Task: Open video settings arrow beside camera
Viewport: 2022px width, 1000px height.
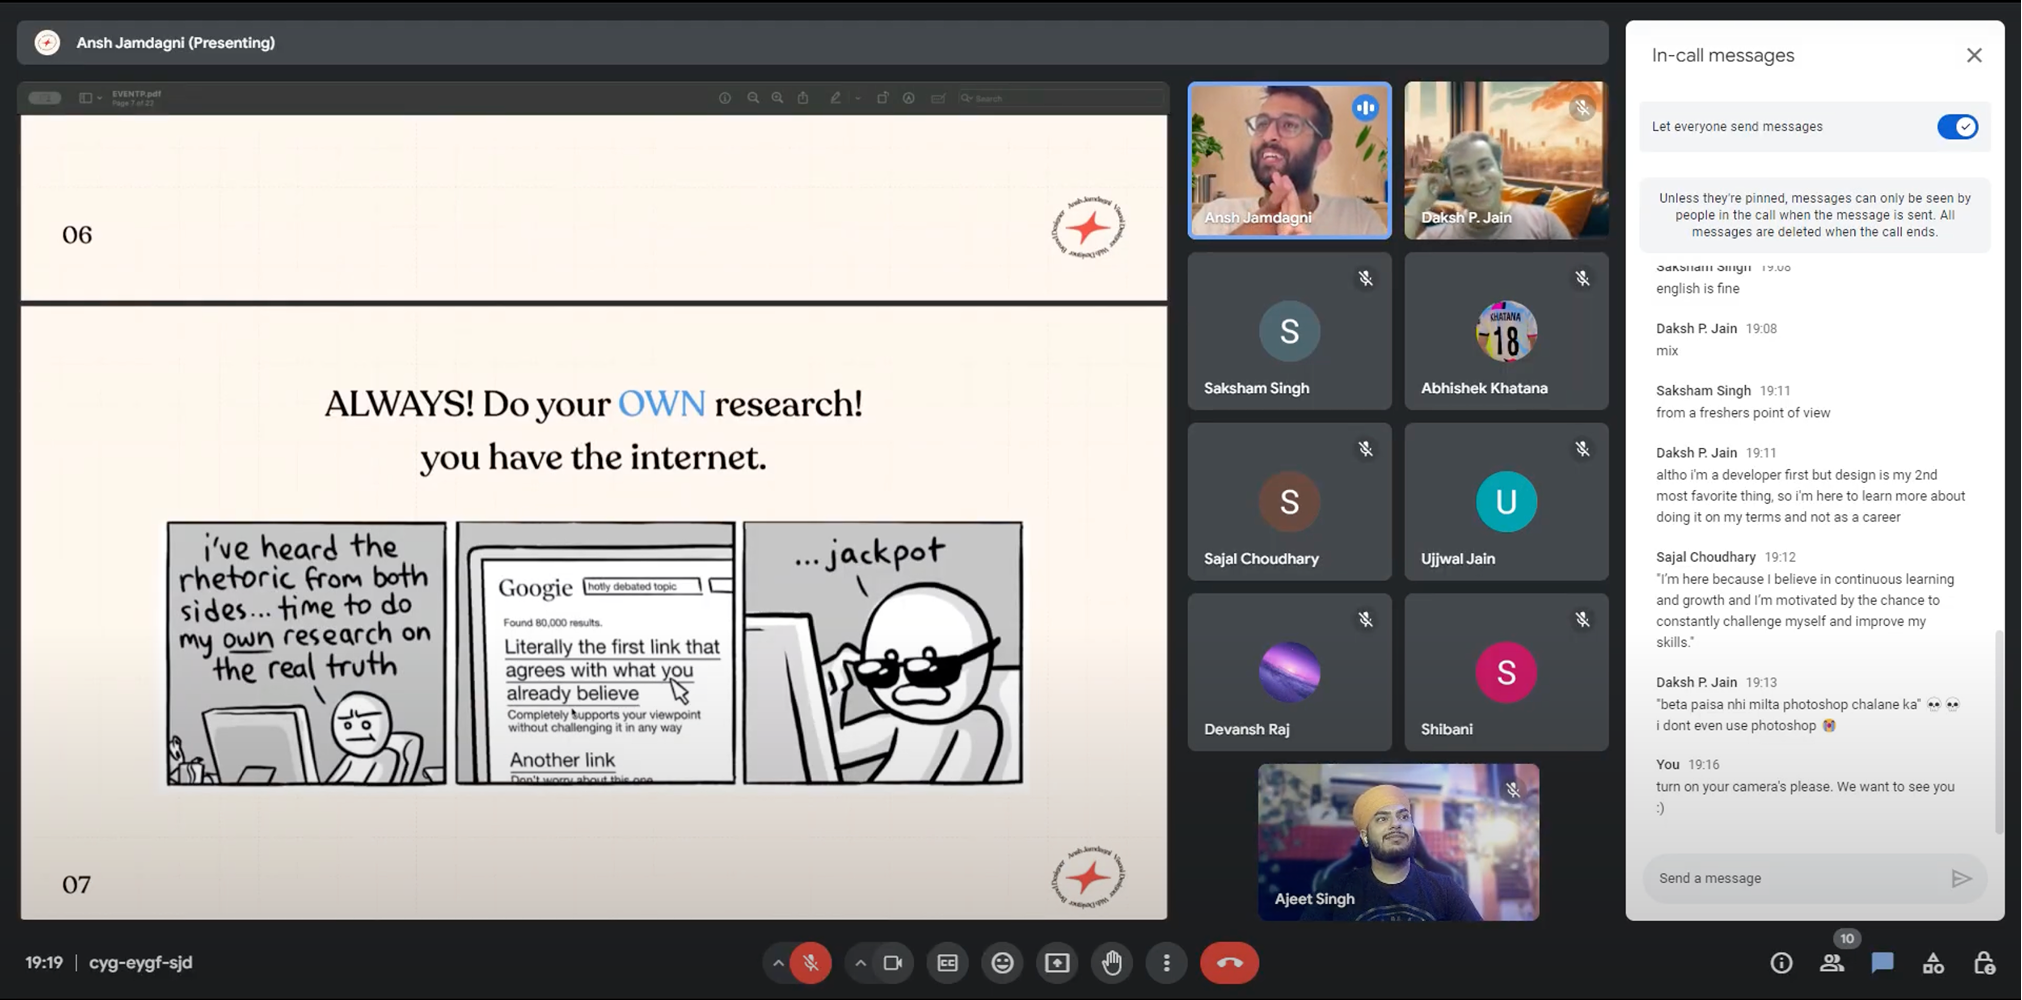Action: [860, 963]
